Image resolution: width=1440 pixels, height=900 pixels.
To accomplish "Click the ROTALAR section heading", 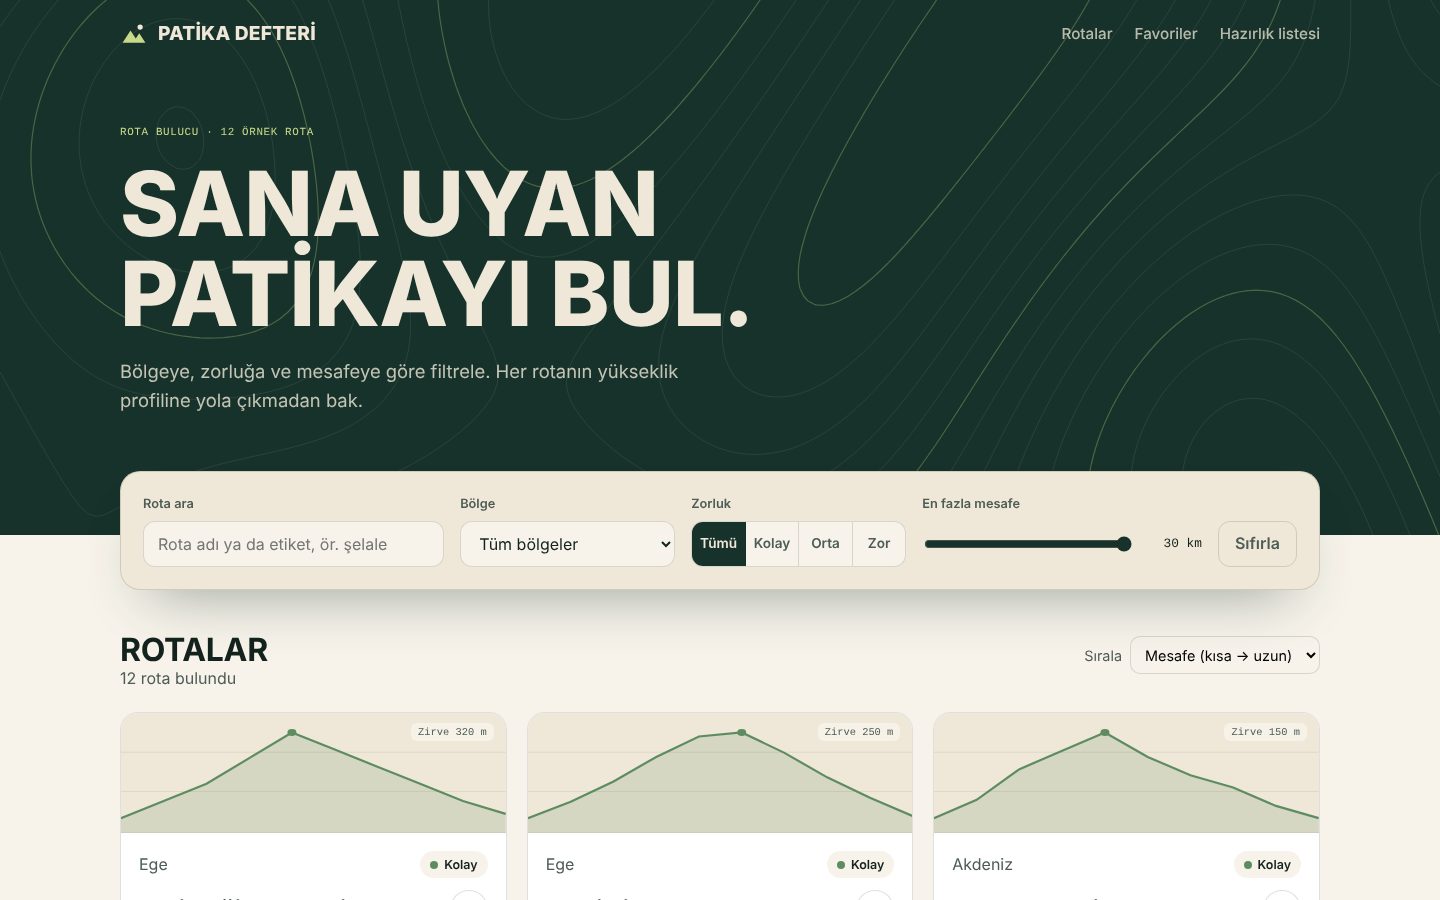I will [x=194, y=650].
